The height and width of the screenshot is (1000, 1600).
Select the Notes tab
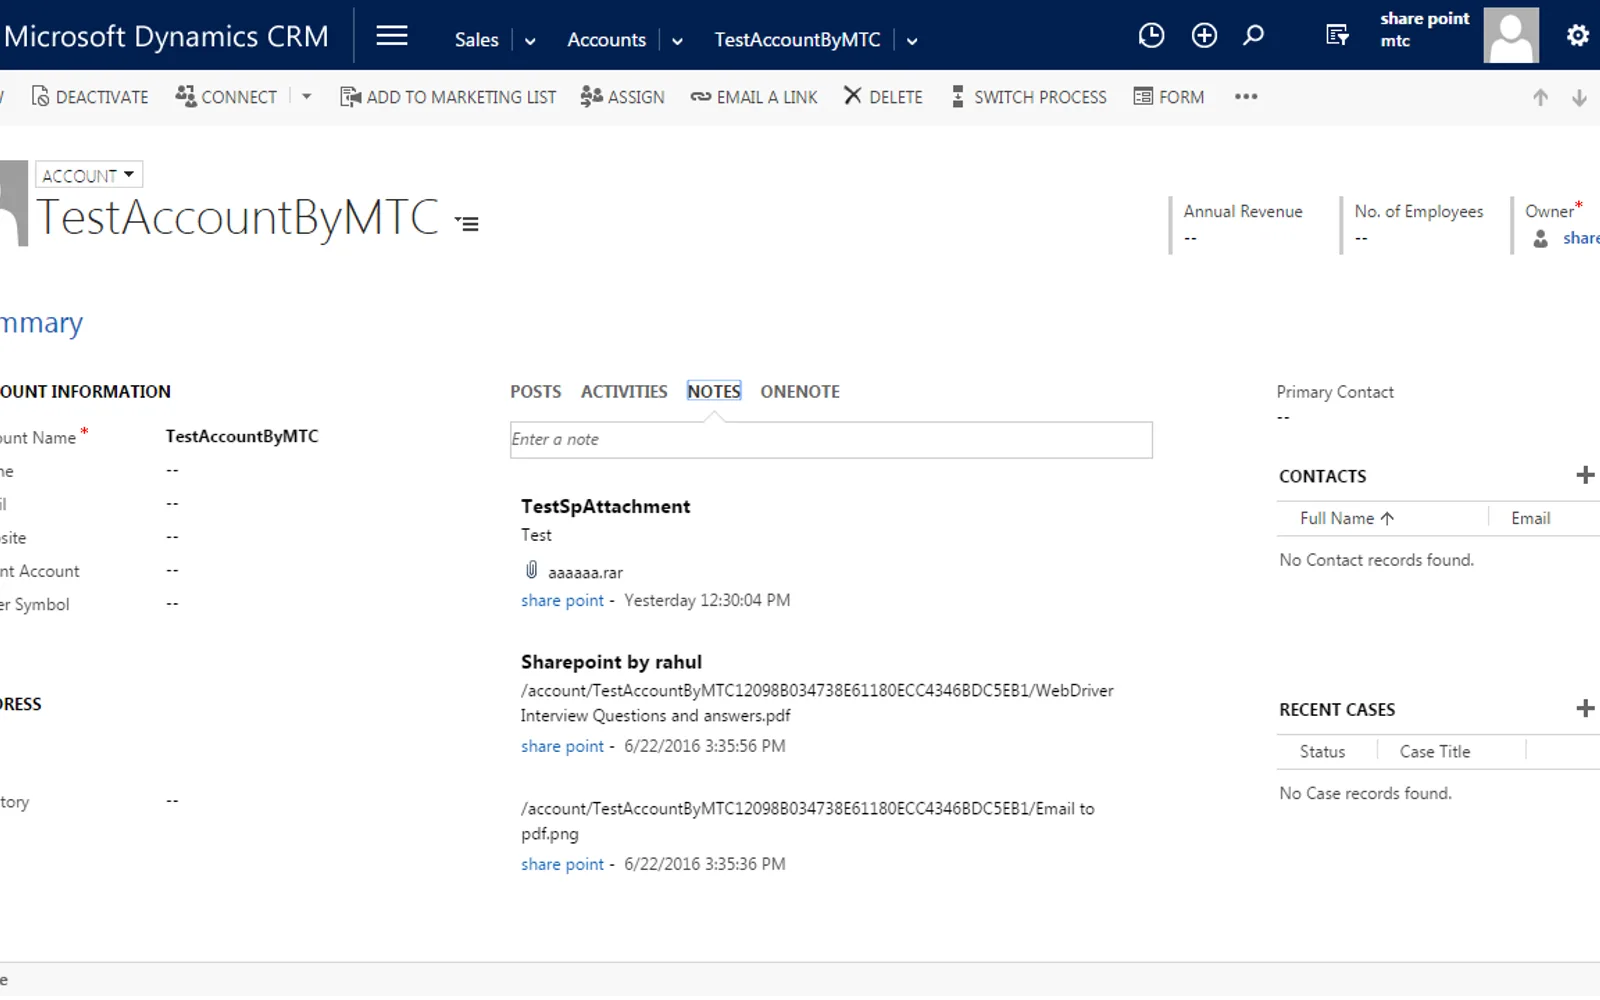click(714, 392)
